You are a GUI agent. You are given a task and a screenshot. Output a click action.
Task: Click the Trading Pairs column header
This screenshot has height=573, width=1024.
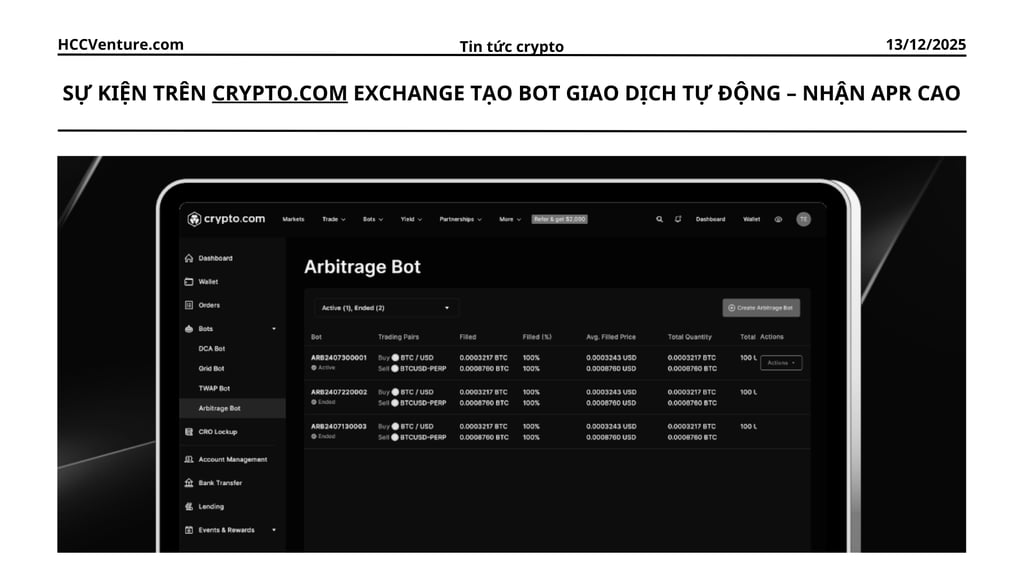[x=398, y=337]
